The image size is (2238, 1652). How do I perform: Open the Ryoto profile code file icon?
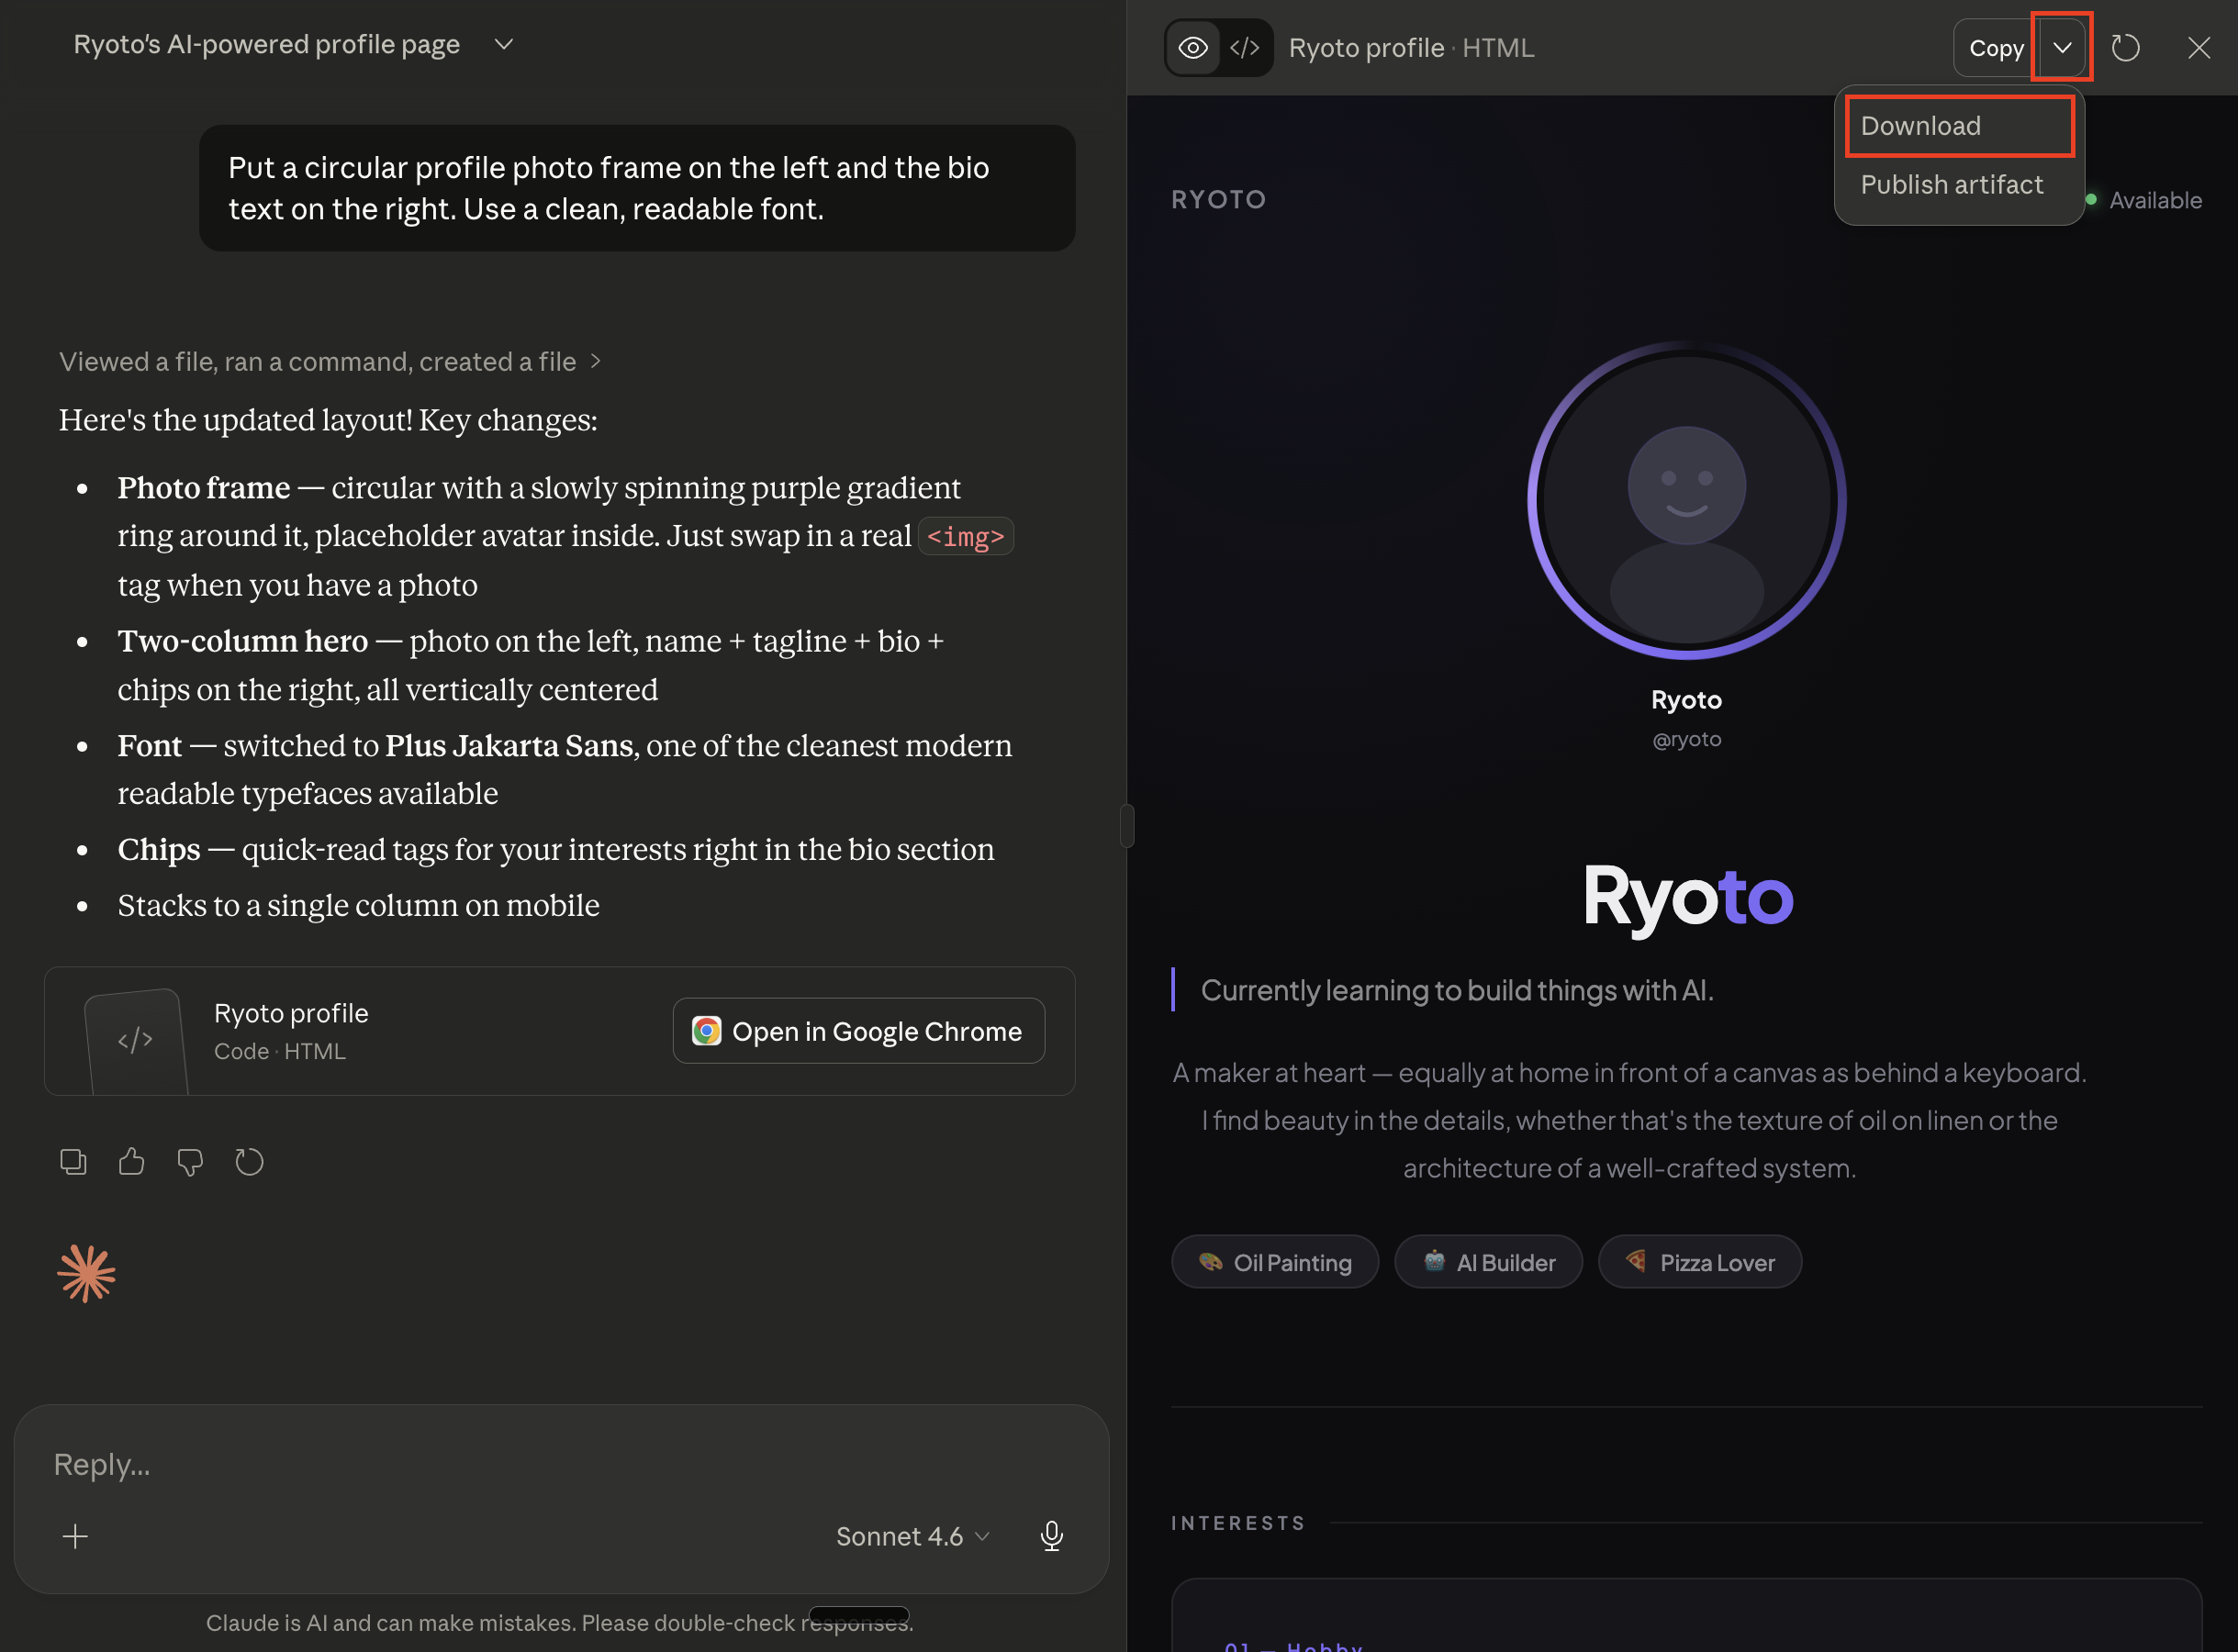point(136,1040)
